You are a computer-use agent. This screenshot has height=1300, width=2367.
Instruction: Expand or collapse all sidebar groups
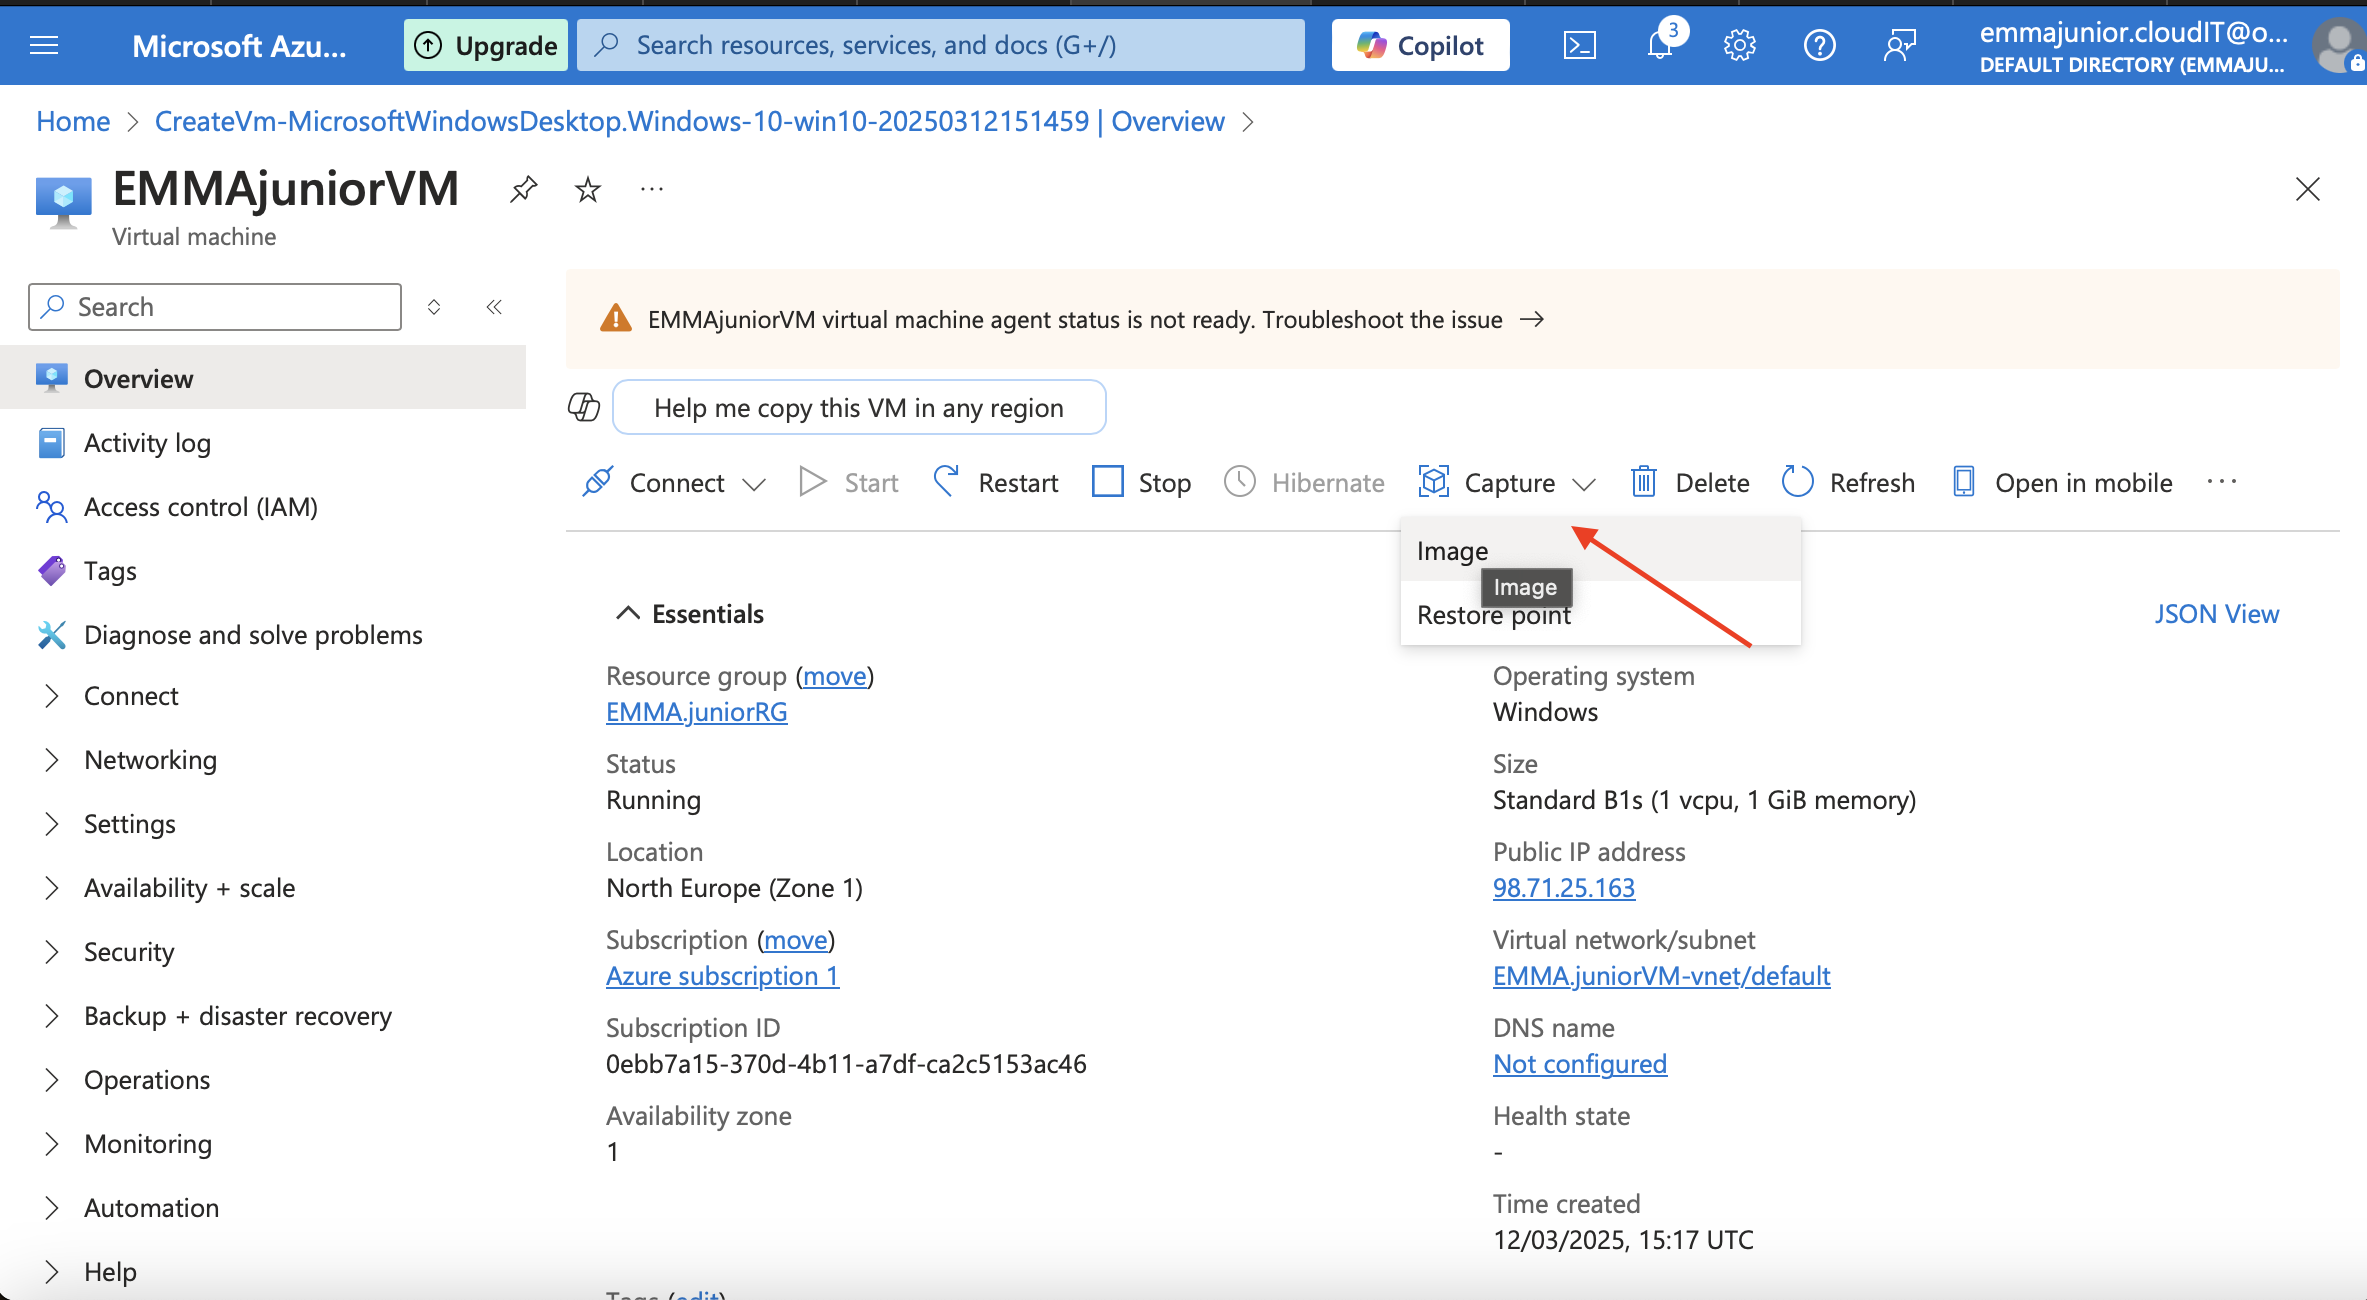[434, 307]
